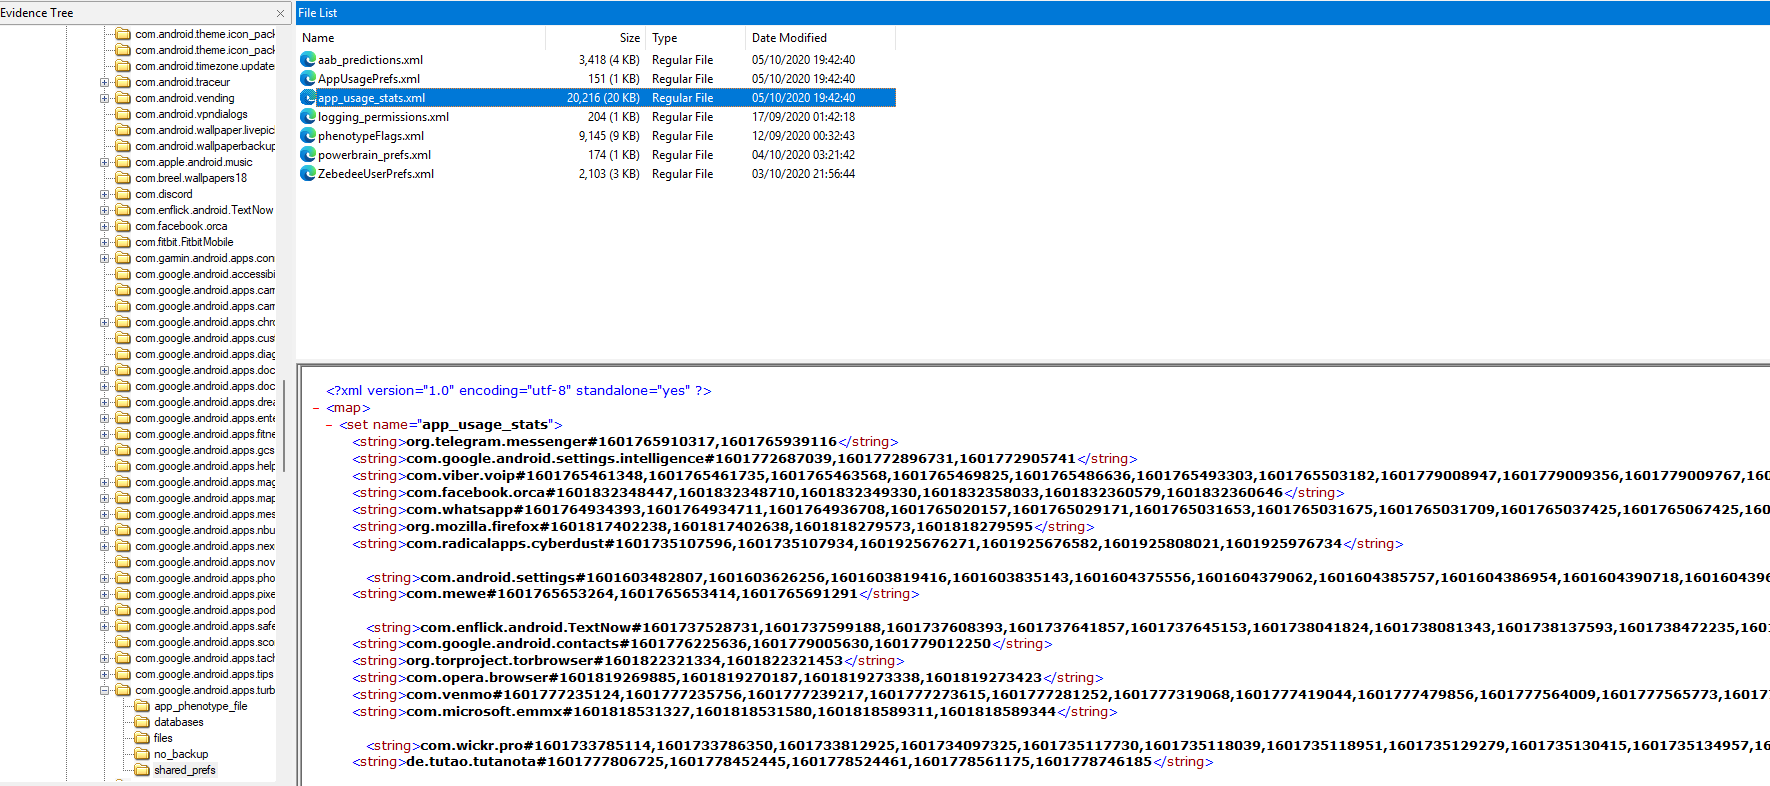This screenshot has width=1770, height=786.
Task: Sort file list by Name column
Action: coord(421,38)
